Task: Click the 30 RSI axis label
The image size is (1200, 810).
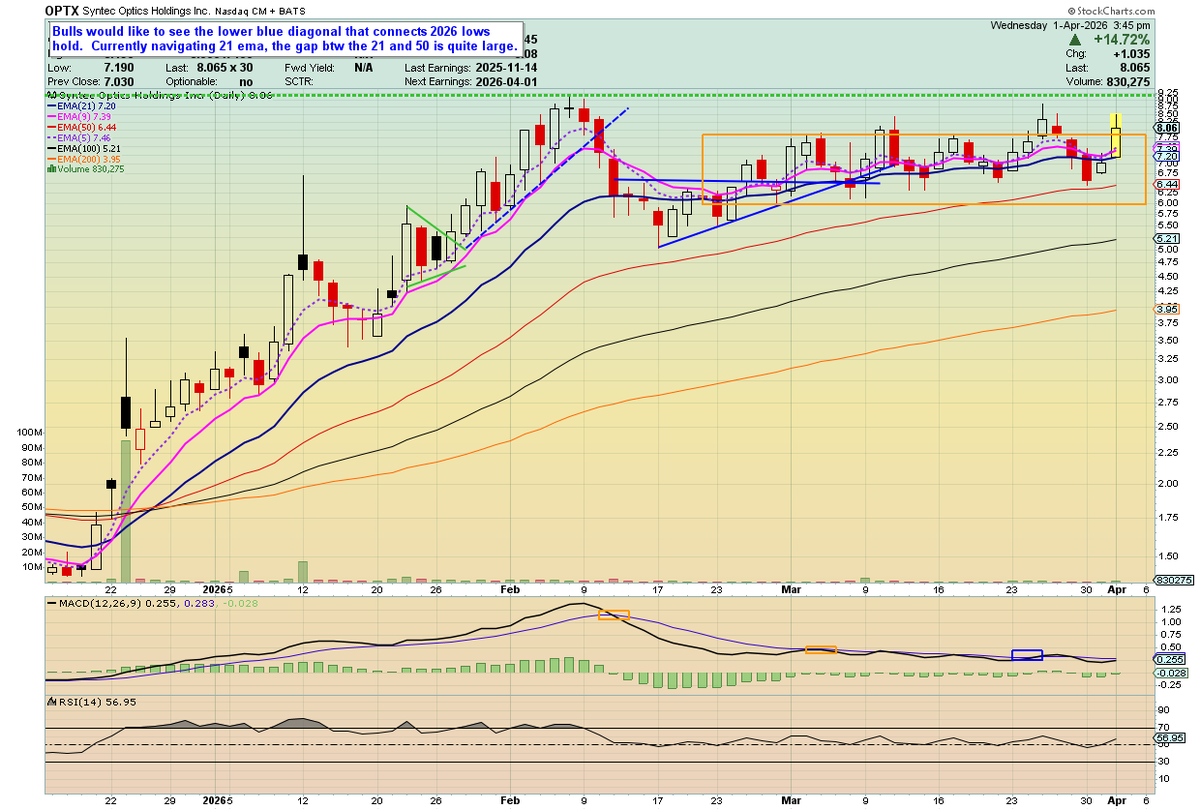Action: pyautogui.click(x=1162, y=762)
